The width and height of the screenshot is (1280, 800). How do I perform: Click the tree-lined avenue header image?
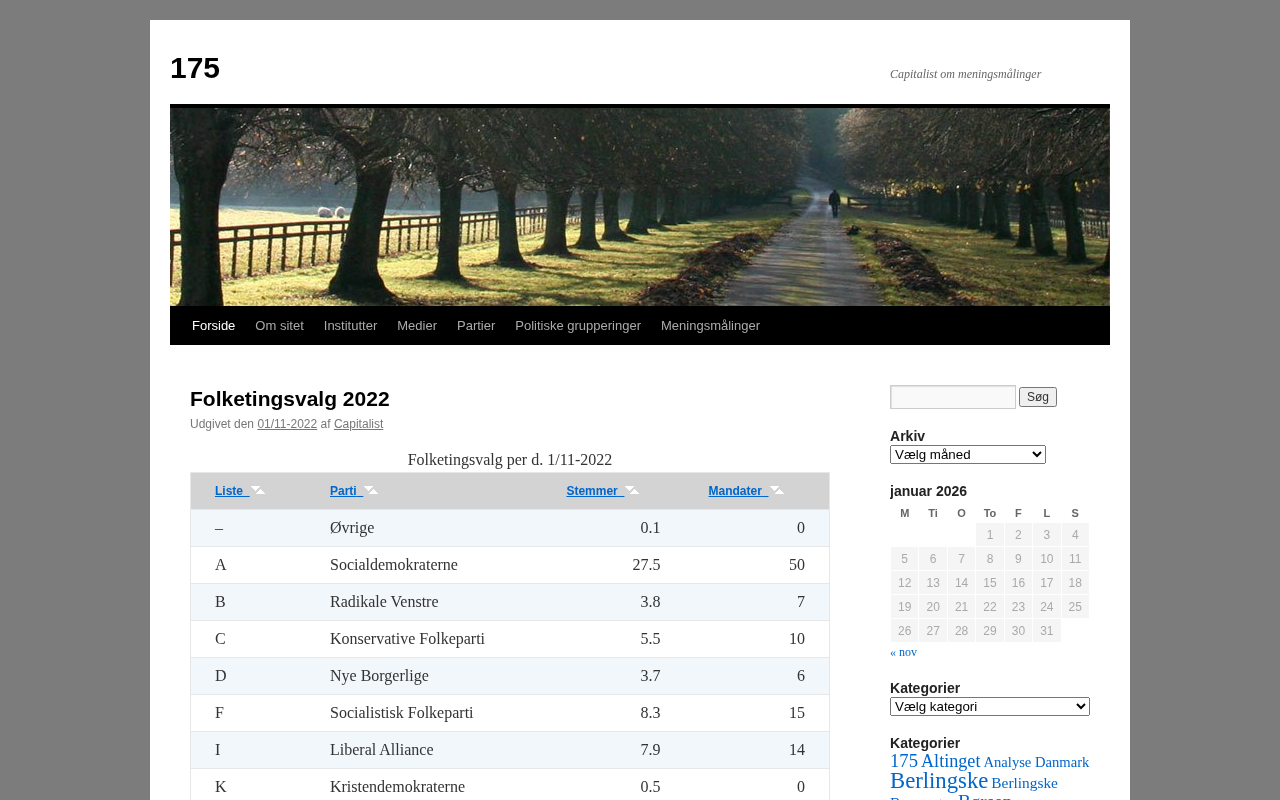click(x=640, y=206)
